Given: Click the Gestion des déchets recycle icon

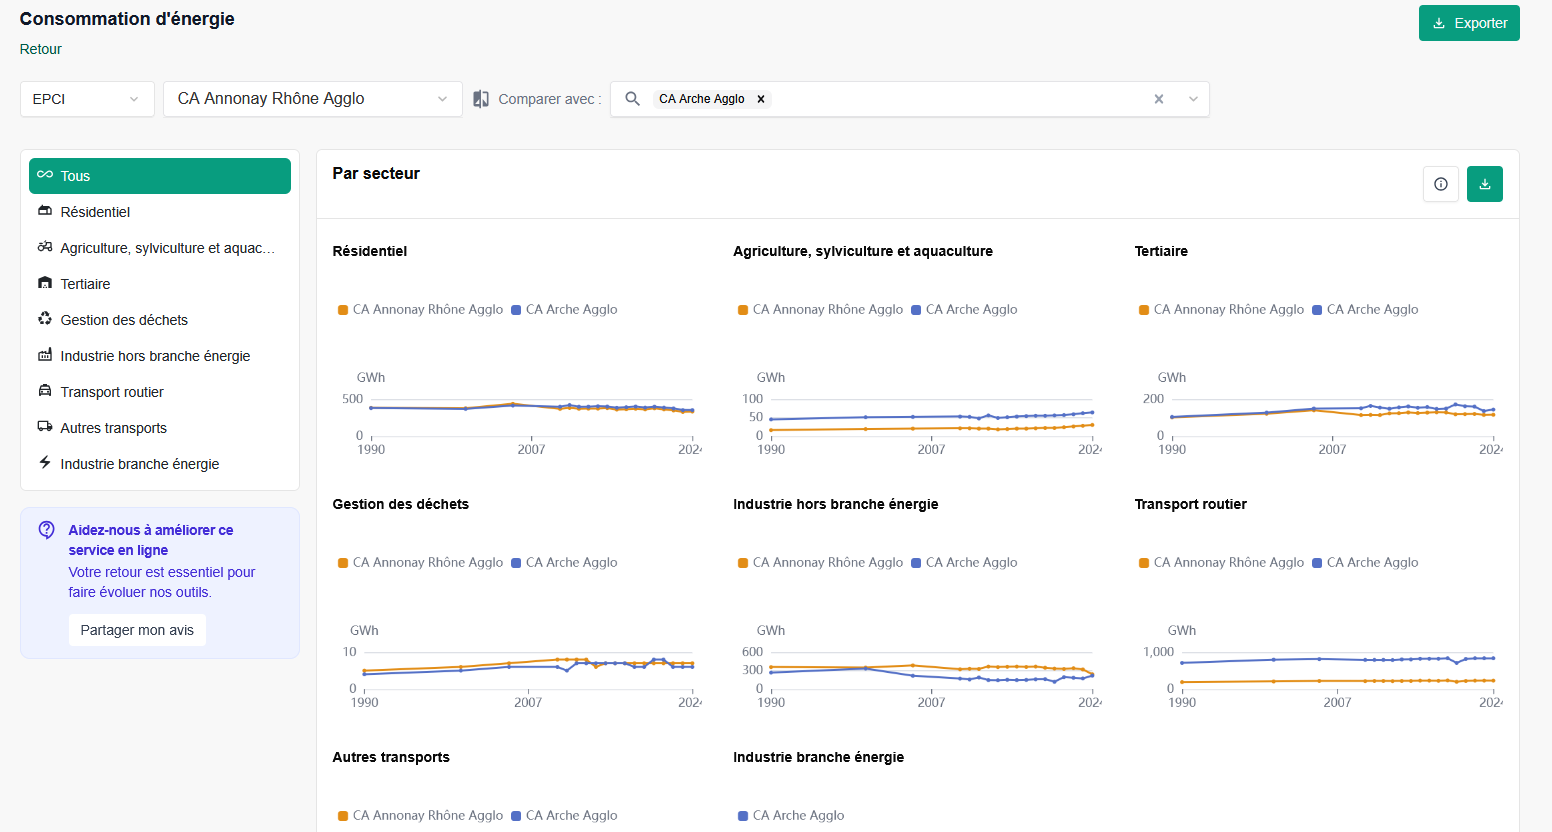Looking at the screenshot, I should 45,319.
